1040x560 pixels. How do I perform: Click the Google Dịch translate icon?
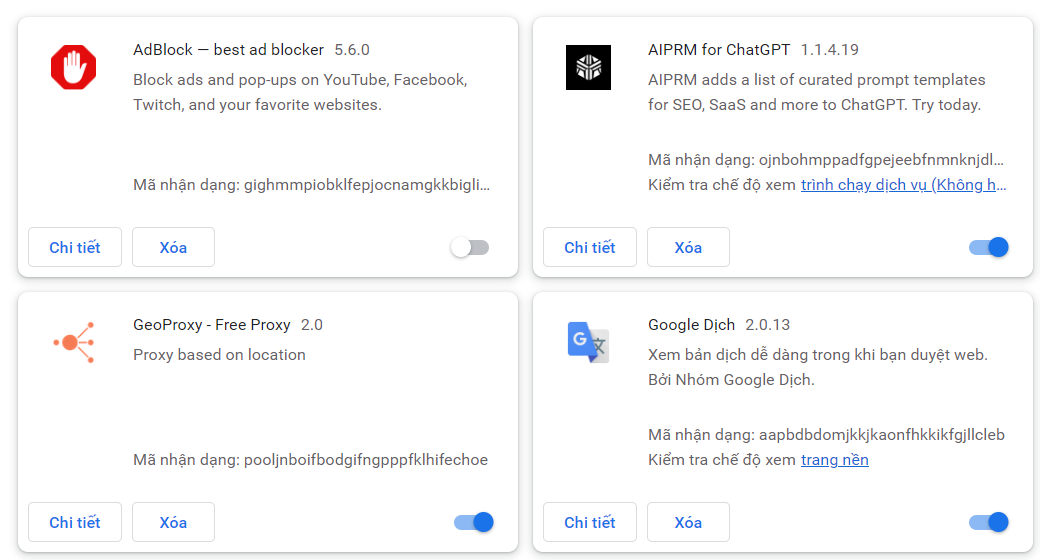tap(588, 342)
